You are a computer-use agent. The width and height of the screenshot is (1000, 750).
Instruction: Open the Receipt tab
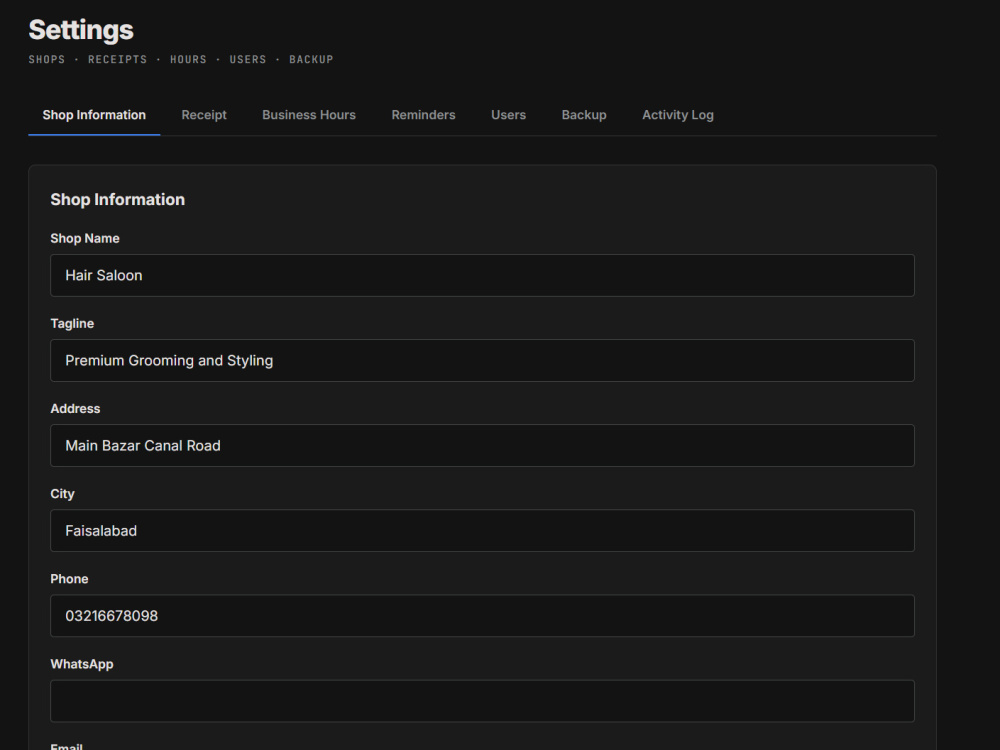tap(204, 115)
